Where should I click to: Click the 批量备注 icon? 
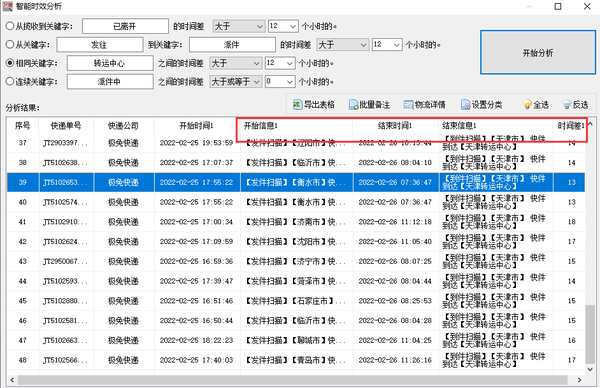[x=353, y=104]
